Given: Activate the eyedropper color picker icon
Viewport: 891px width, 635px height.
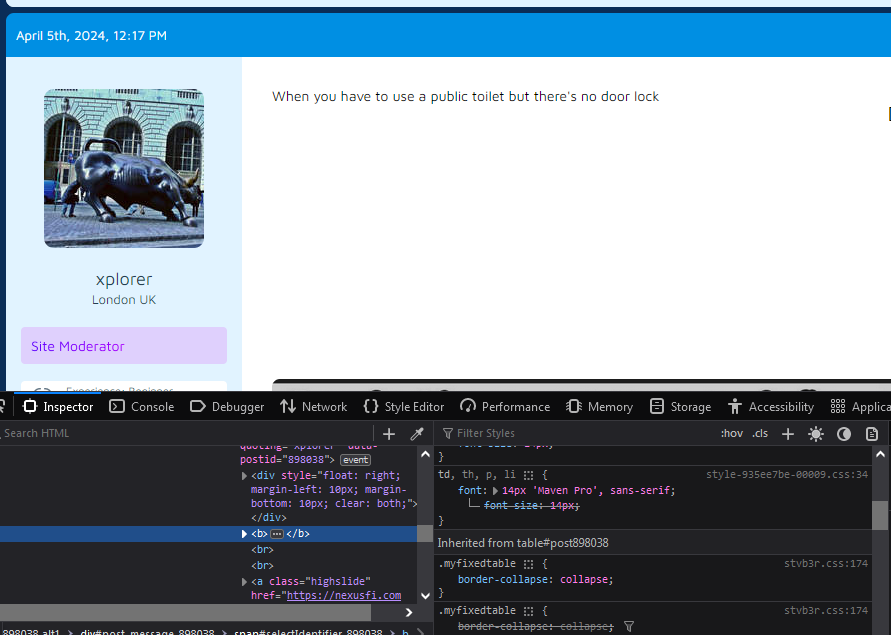Looking at the screenshot, I should click(x=417, y=434).
